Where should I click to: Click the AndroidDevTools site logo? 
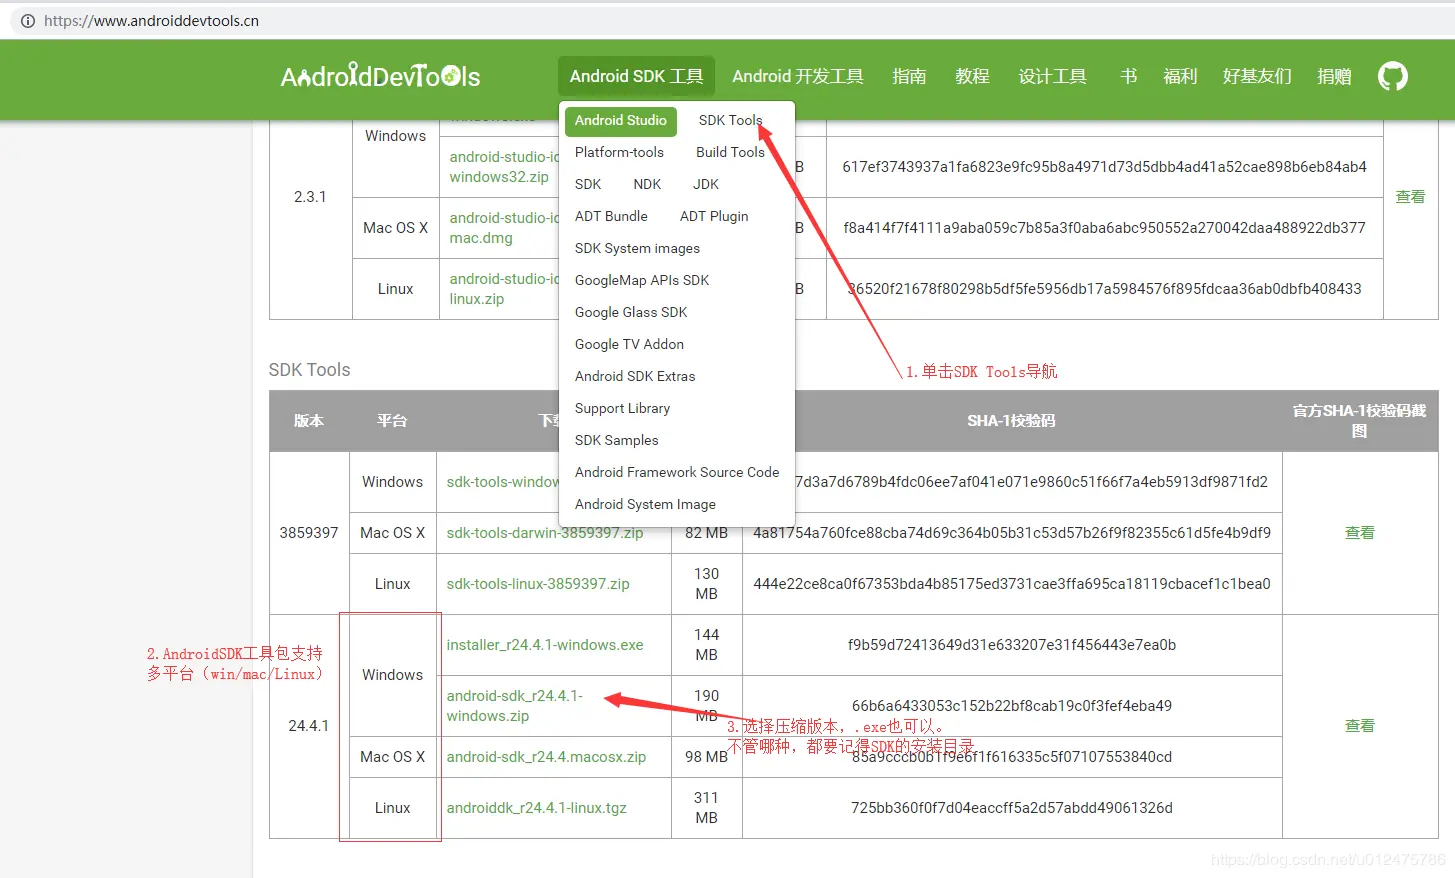click(x=380, y=76)
